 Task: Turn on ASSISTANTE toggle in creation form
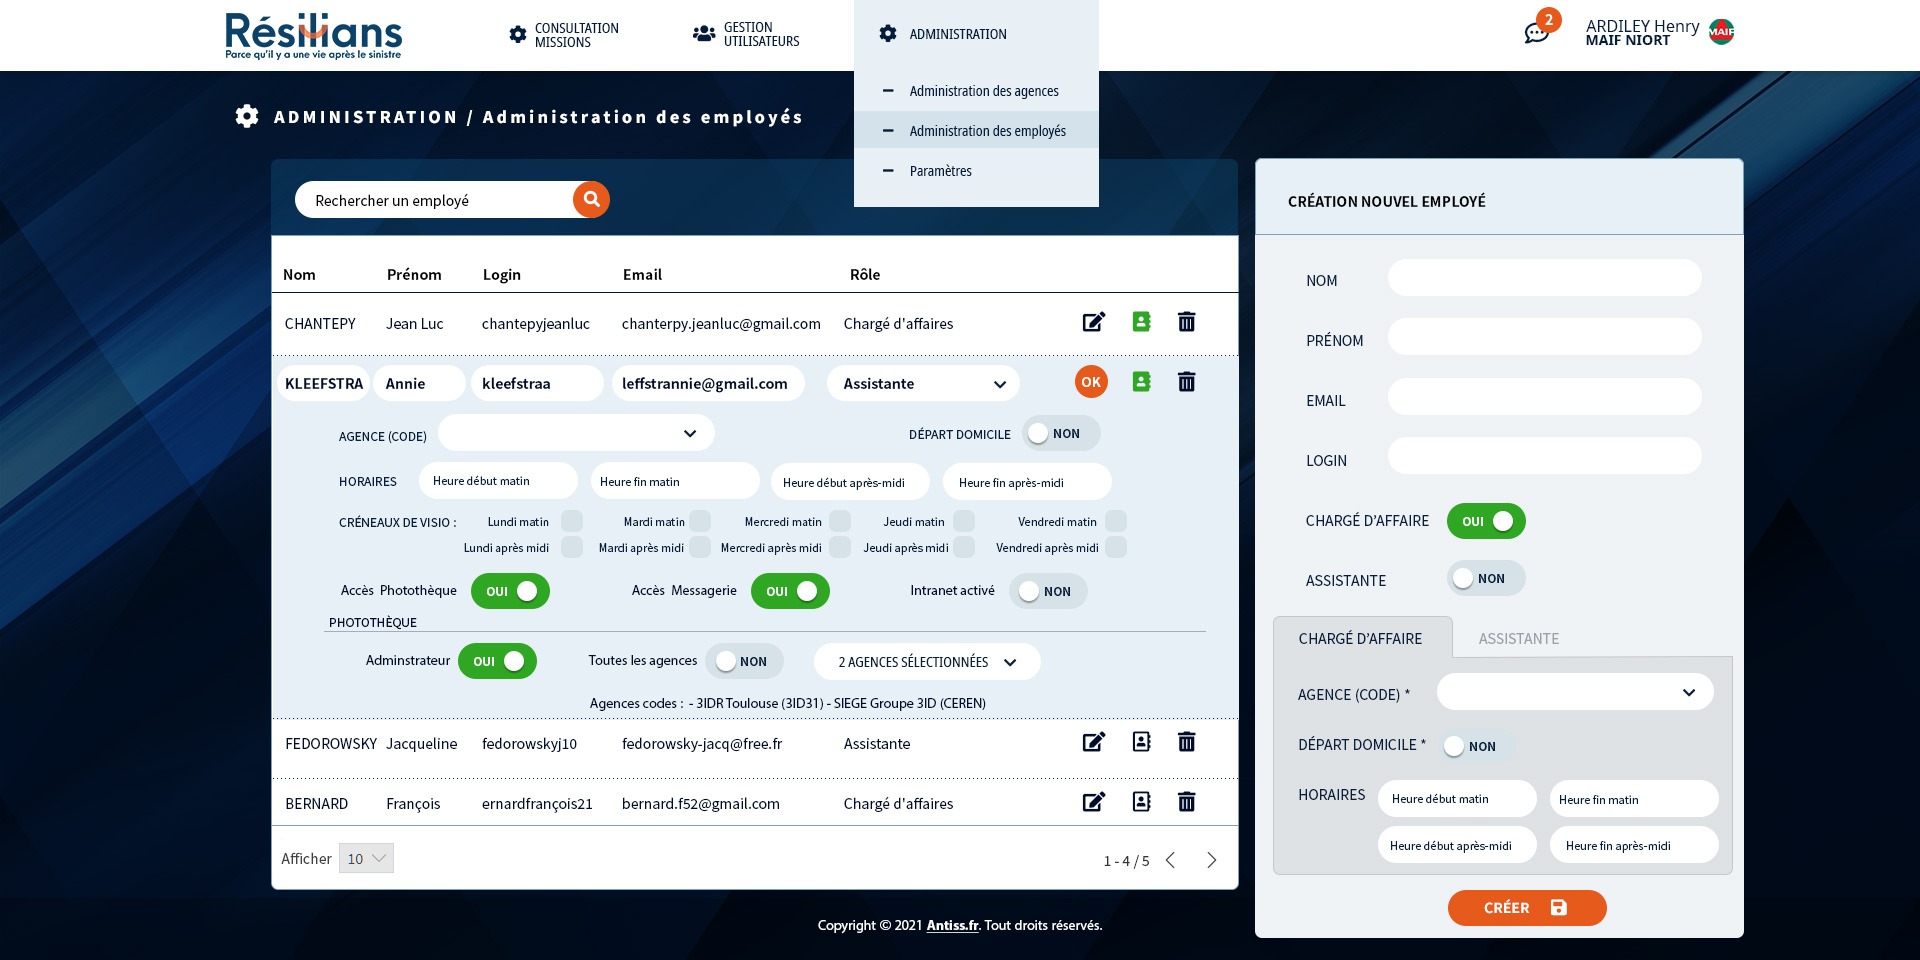1485,579
